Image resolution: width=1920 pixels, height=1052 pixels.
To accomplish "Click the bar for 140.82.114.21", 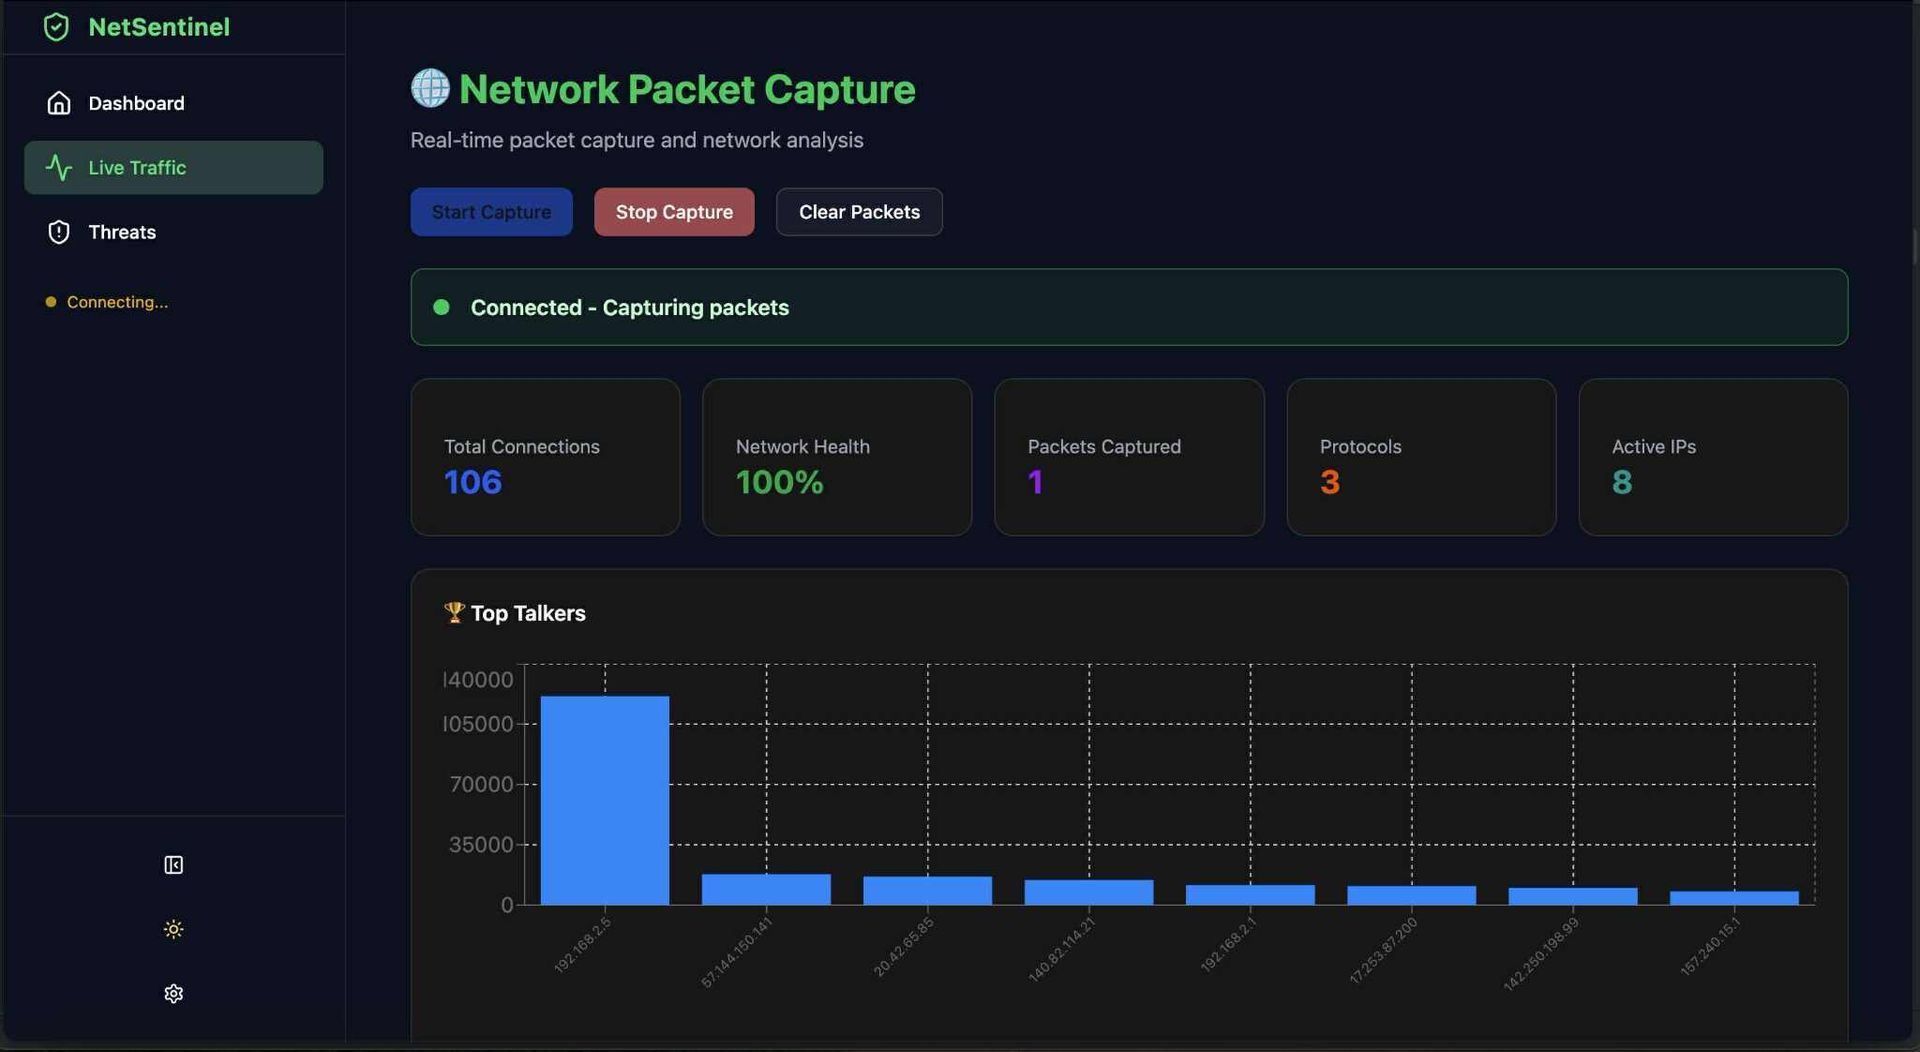I will pyautogui.click(x=1089, y=892).
